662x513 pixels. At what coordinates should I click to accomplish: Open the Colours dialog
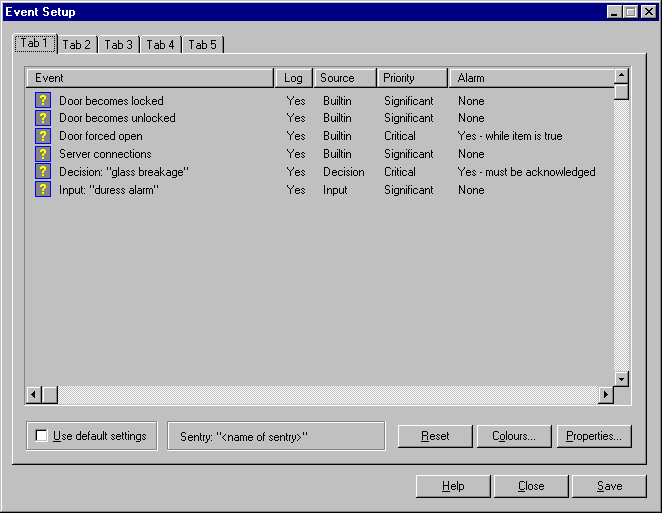coord(514,436)
